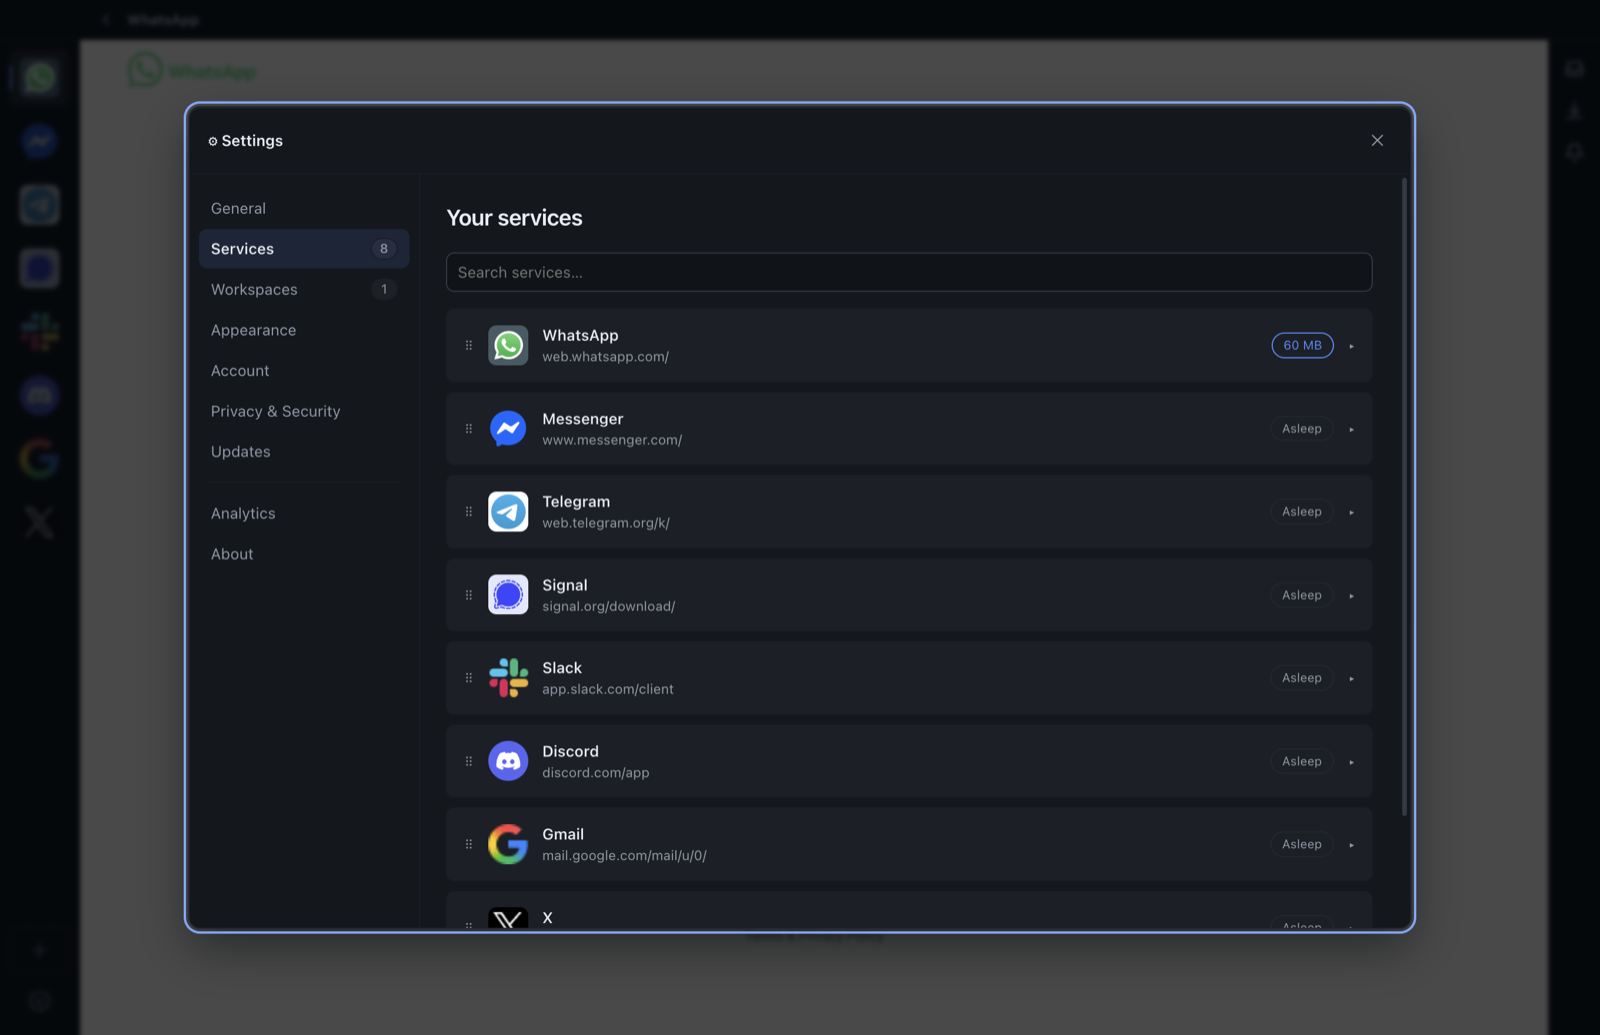This screenshot has height=1035, width=1600.
Task: Click the signal.org/download/ URL text
Action: pos(609,606)
